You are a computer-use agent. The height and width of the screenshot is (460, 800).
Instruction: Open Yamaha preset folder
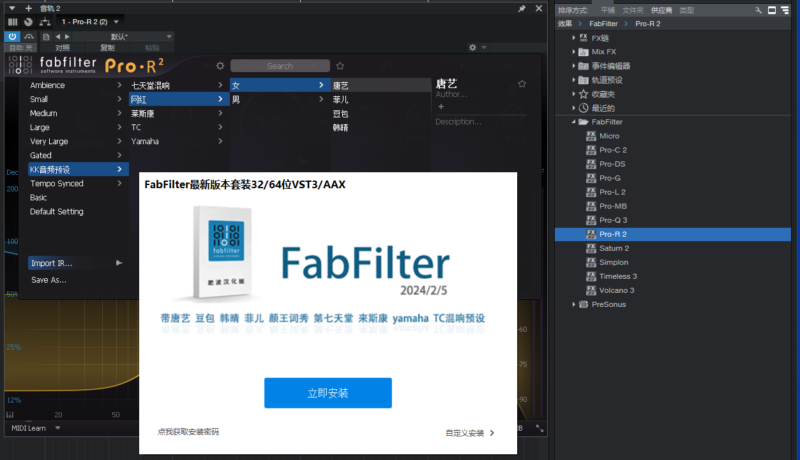click(177, 141)
